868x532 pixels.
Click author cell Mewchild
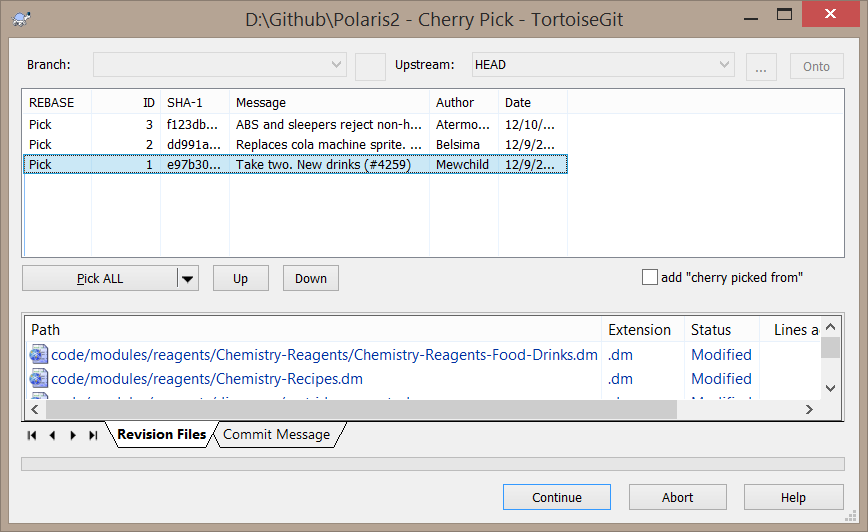(x=462, y=164)
